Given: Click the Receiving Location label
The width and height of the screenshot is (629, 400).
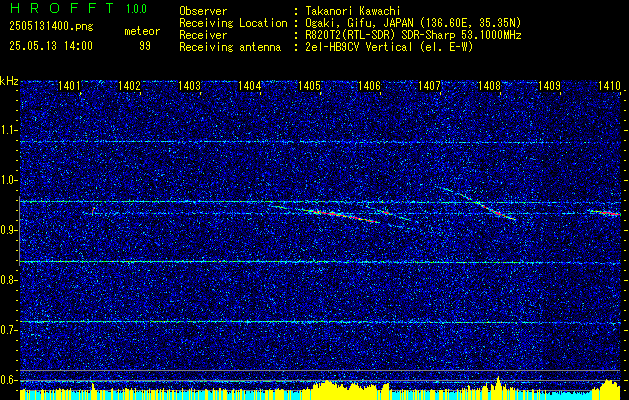Looking at the screenshot, I should [x=233, y=23].
